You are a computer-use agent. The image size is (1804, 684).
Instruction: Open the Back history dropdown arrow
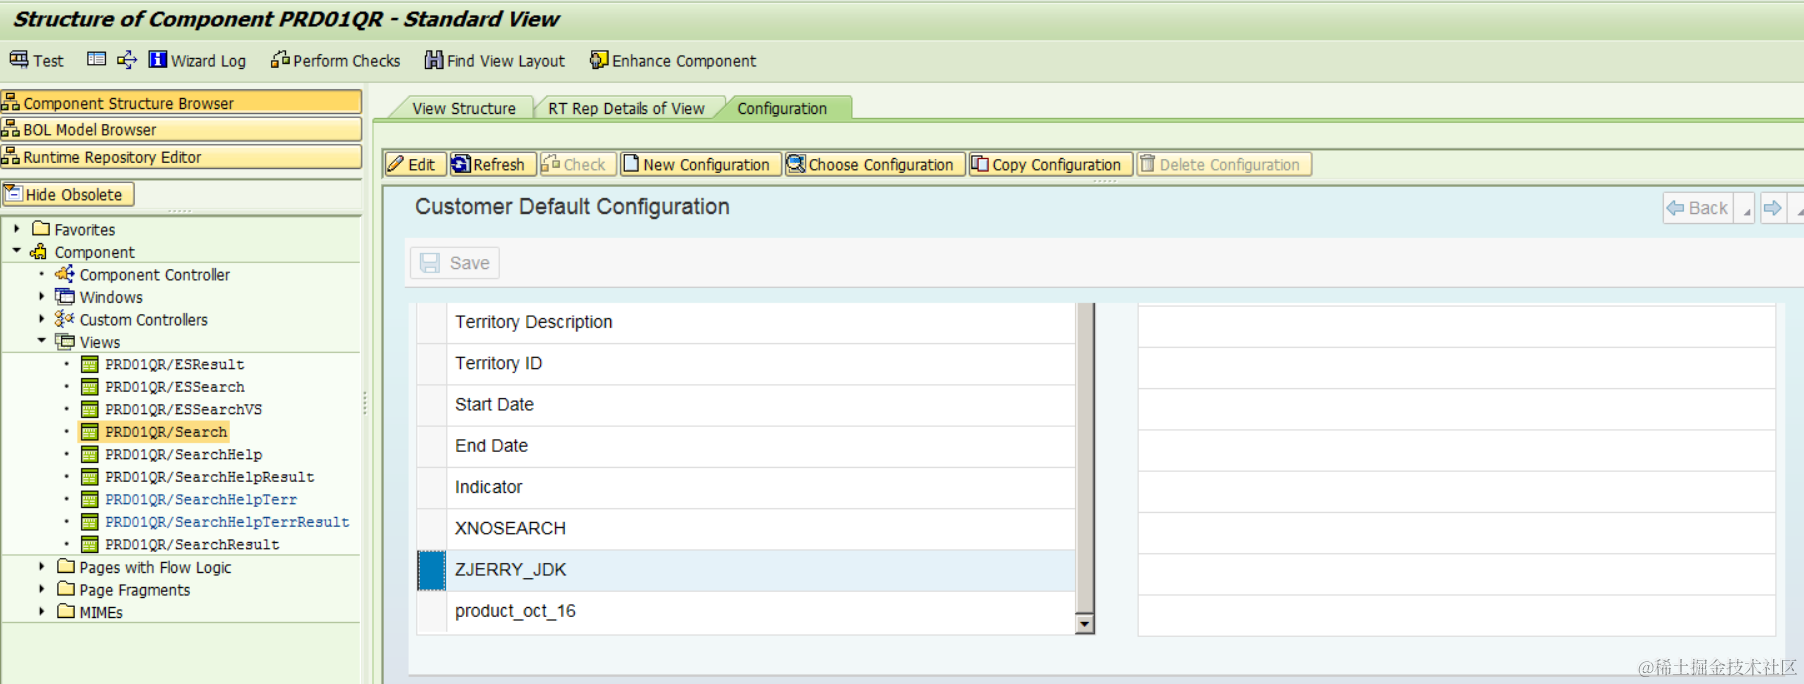1747,209
